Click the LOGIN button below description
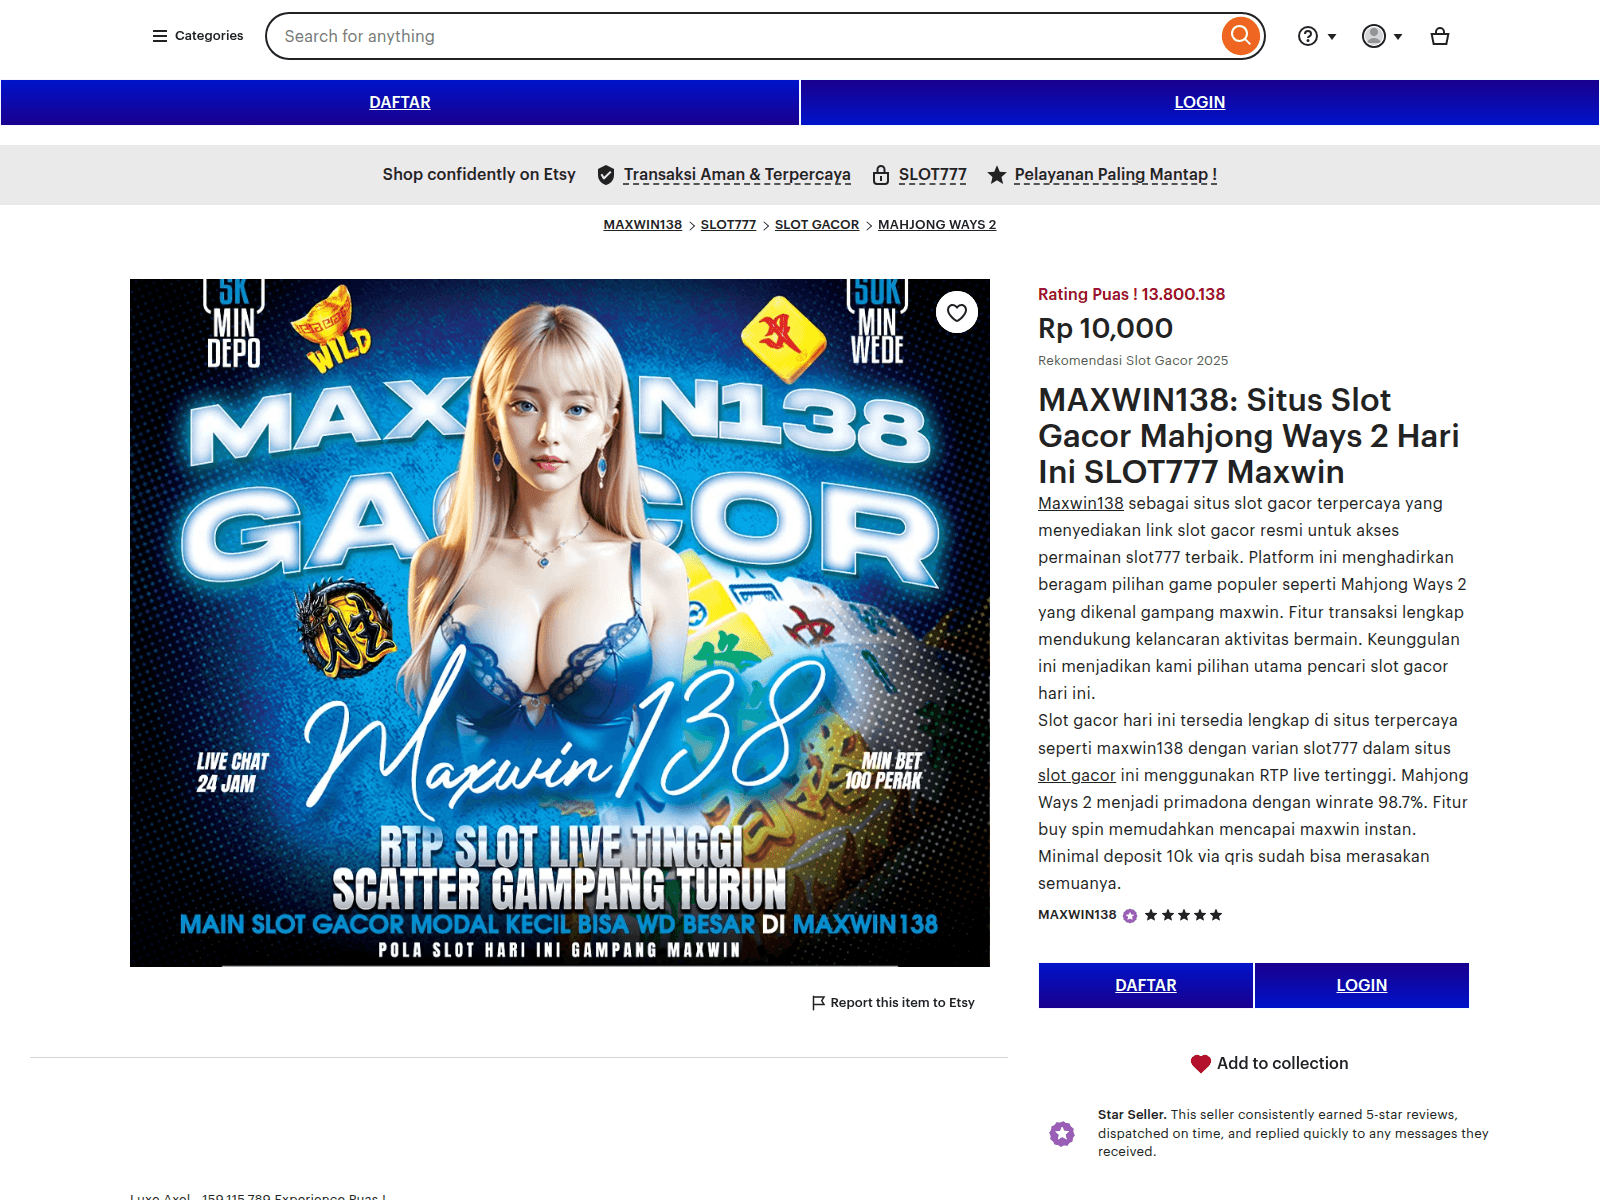1600x1200 pixels. 1362,985
